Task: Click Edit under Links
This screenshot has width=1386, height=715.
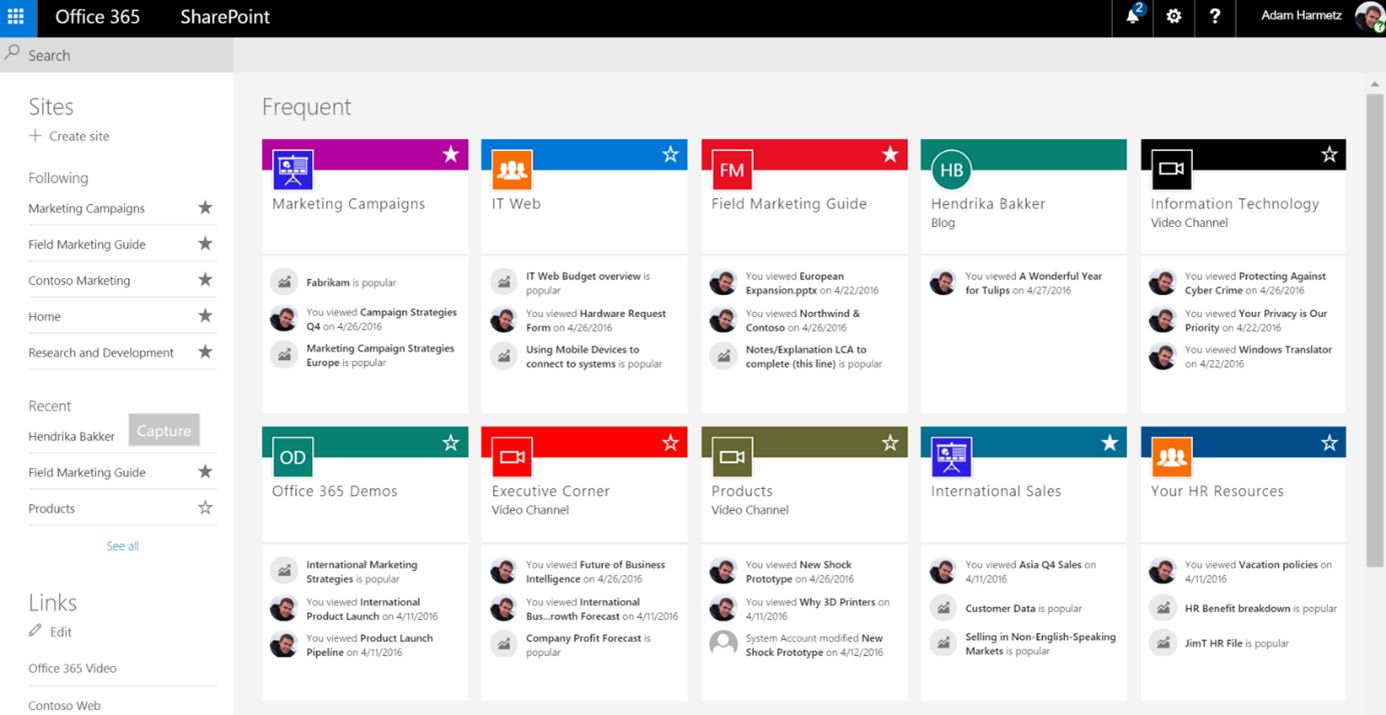Action: (61, 632)
